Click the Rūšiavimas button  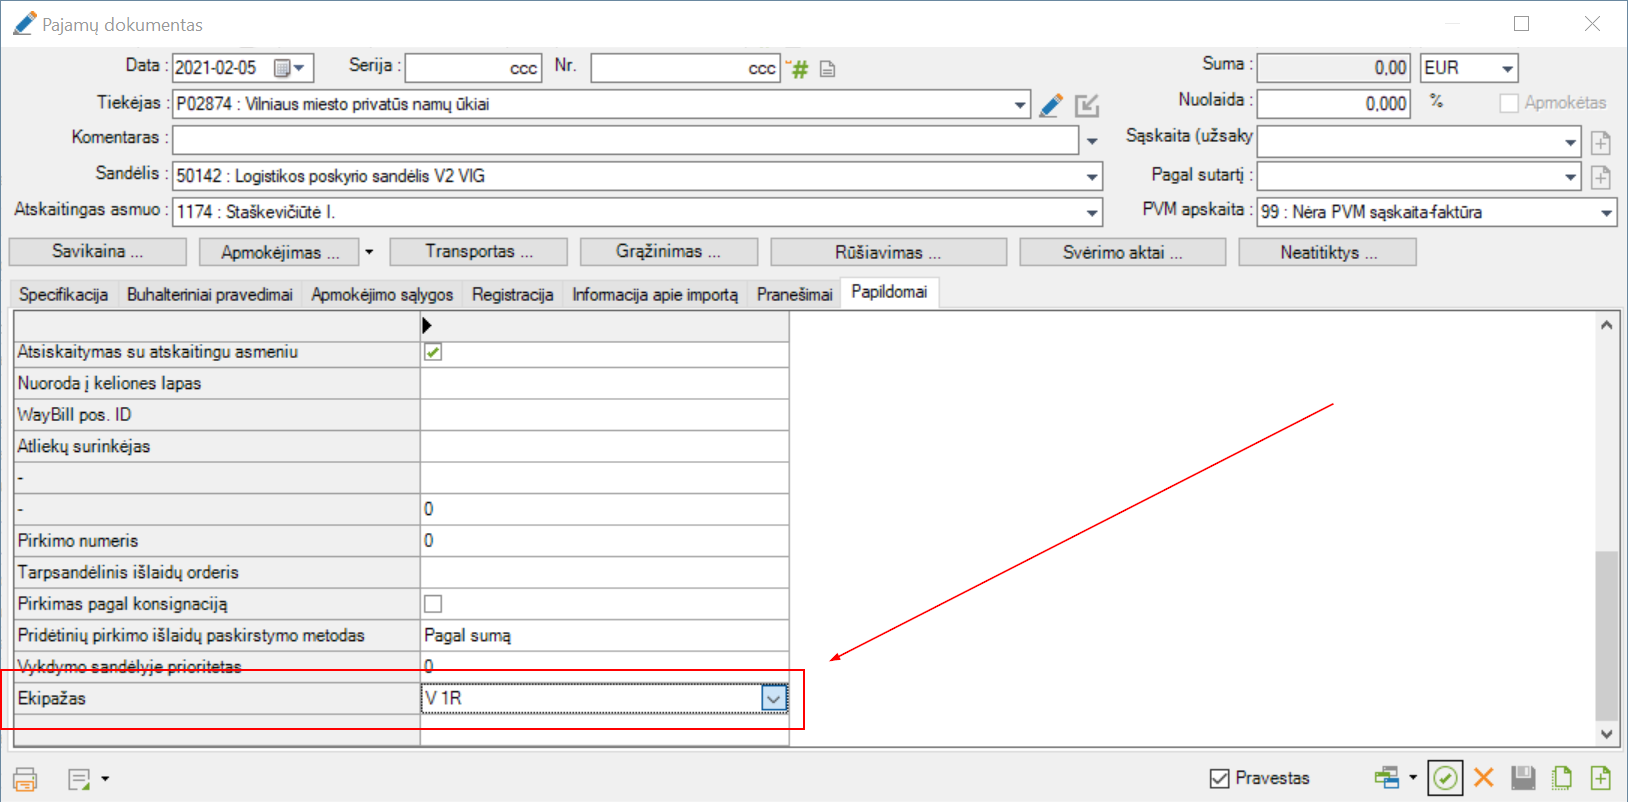pos(888,252)
